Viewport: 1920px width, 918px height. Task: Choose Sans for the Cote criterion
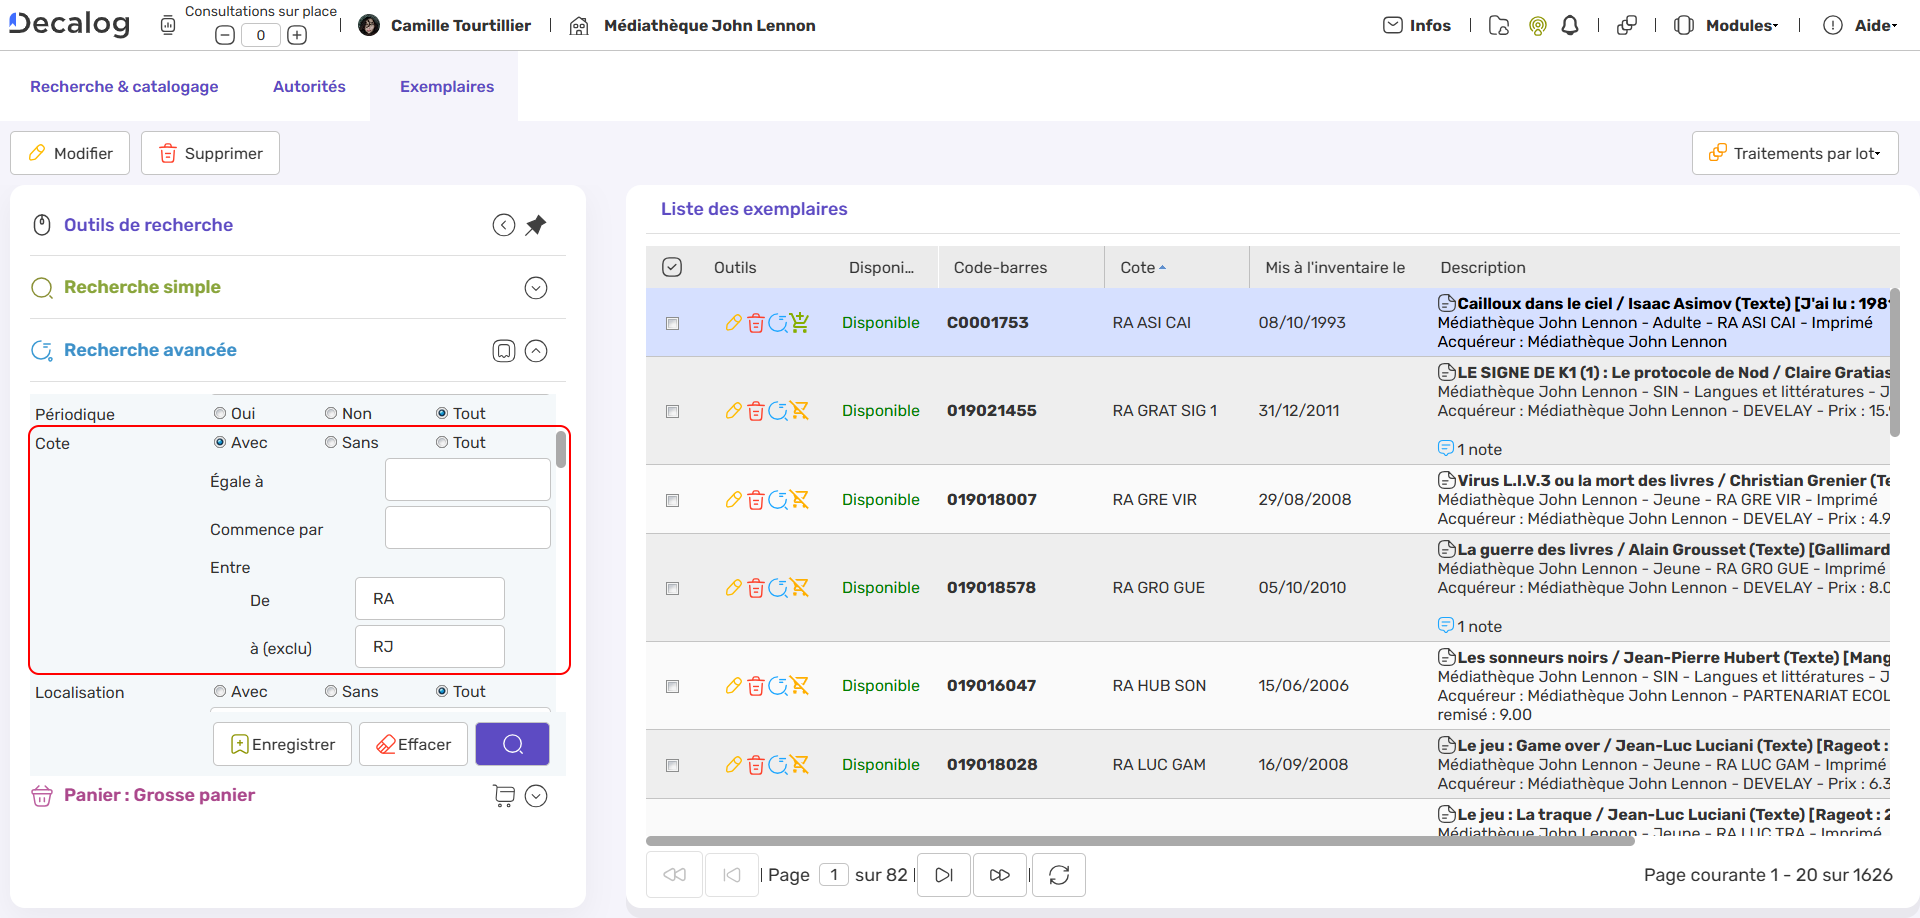click(330, 442)
